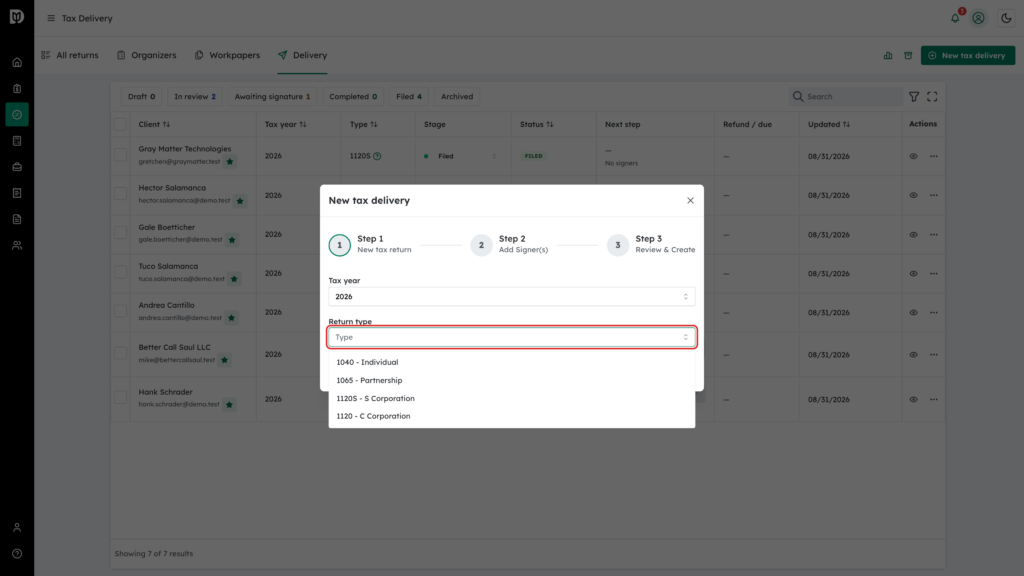Open more actions for Better Call Saul LLC
Viewport: 1024px width, 576px height.
[934, 355]
